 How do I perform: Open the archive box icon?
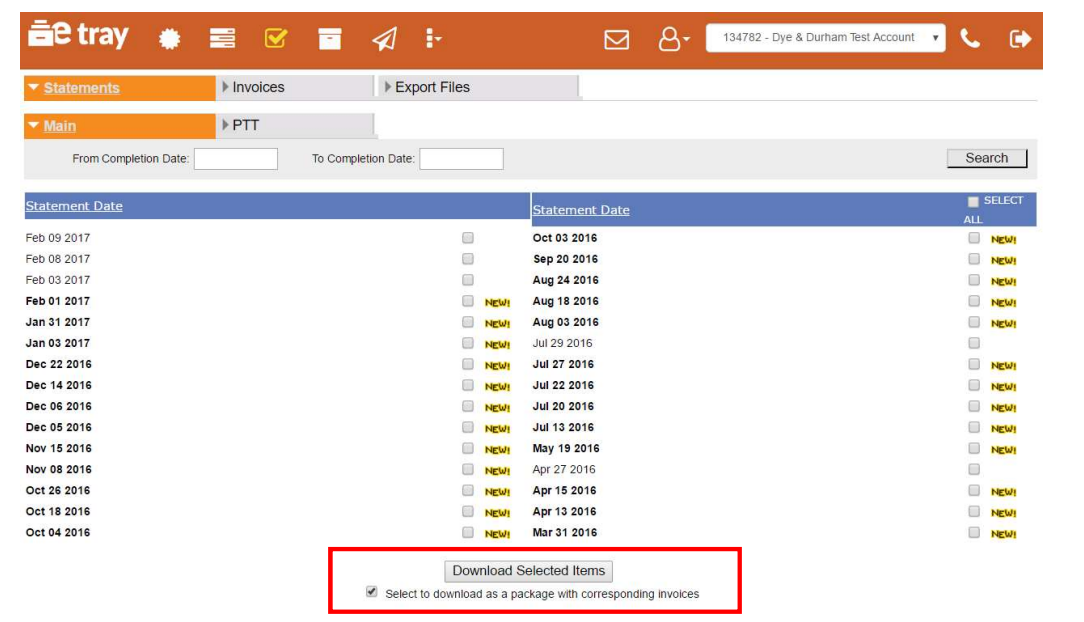[329, 38]
